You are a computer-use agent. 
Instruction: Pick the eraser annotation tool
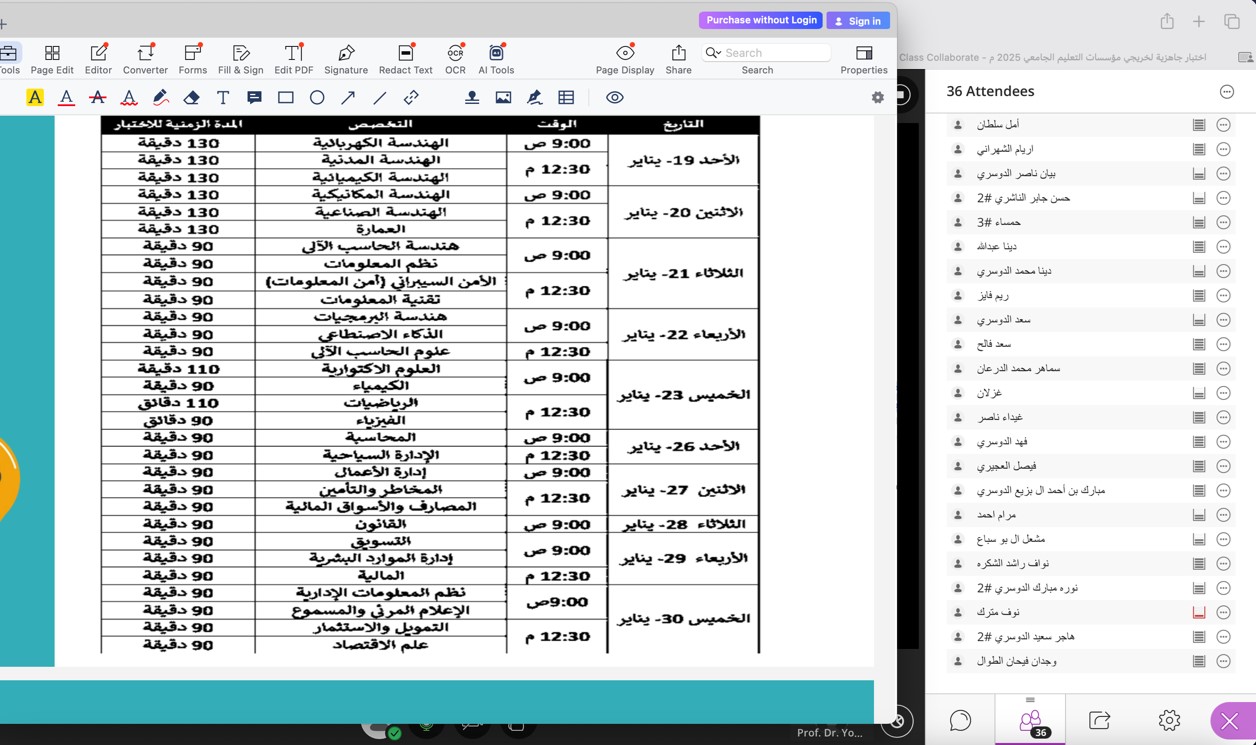[x=191, y=98]
